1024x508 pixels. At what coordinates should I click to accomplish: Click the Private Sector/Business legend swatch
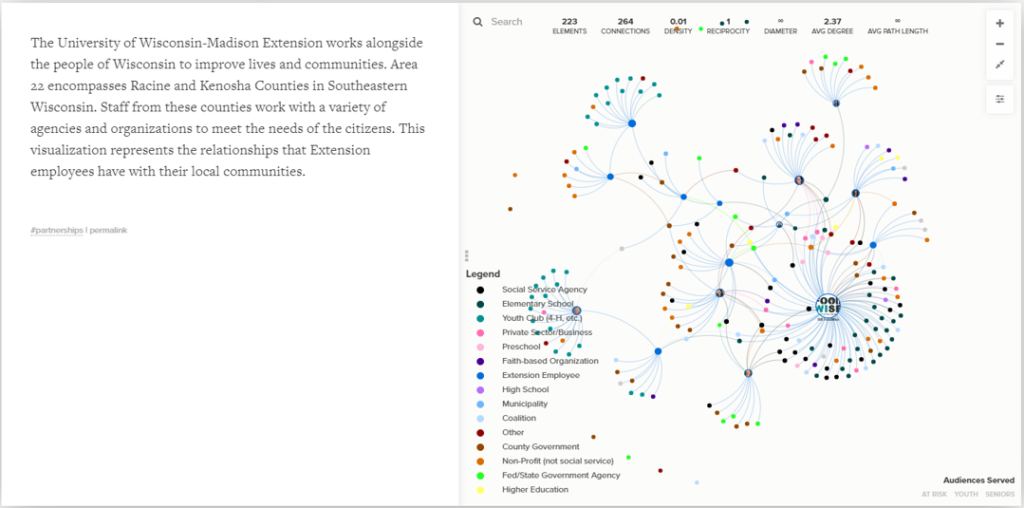point(481,332)
